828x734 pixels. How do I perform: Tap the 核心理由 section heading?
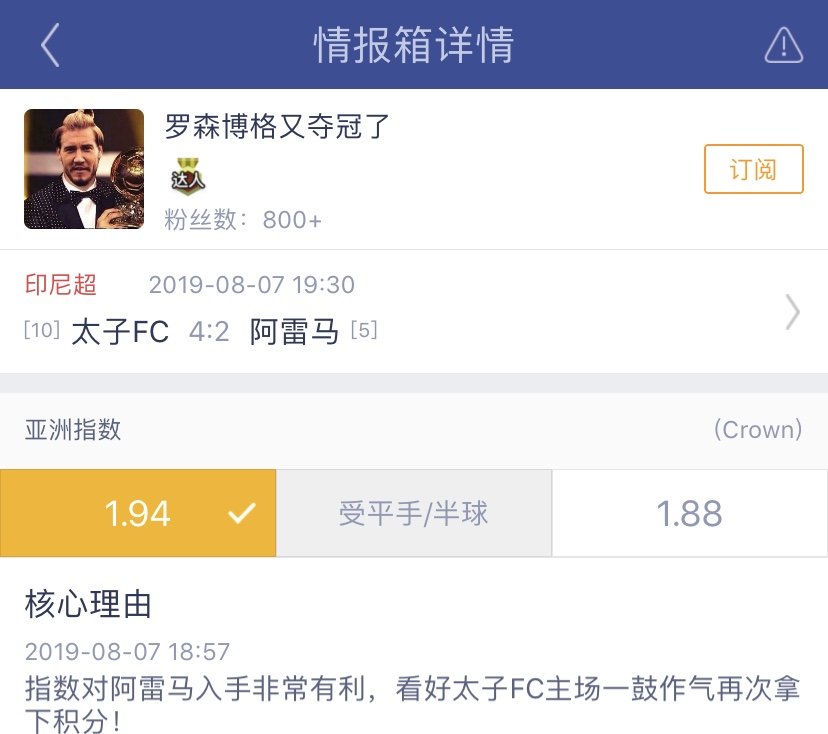click(x=88, y=604)
